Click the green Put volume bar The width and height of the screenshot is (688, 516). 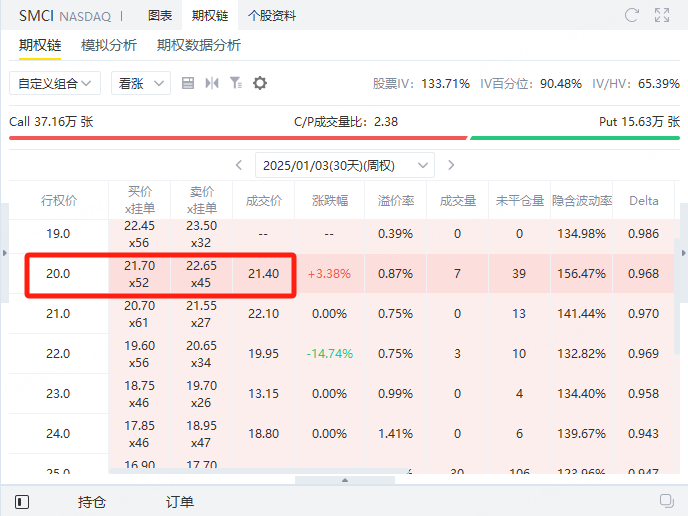pos(575,138)
